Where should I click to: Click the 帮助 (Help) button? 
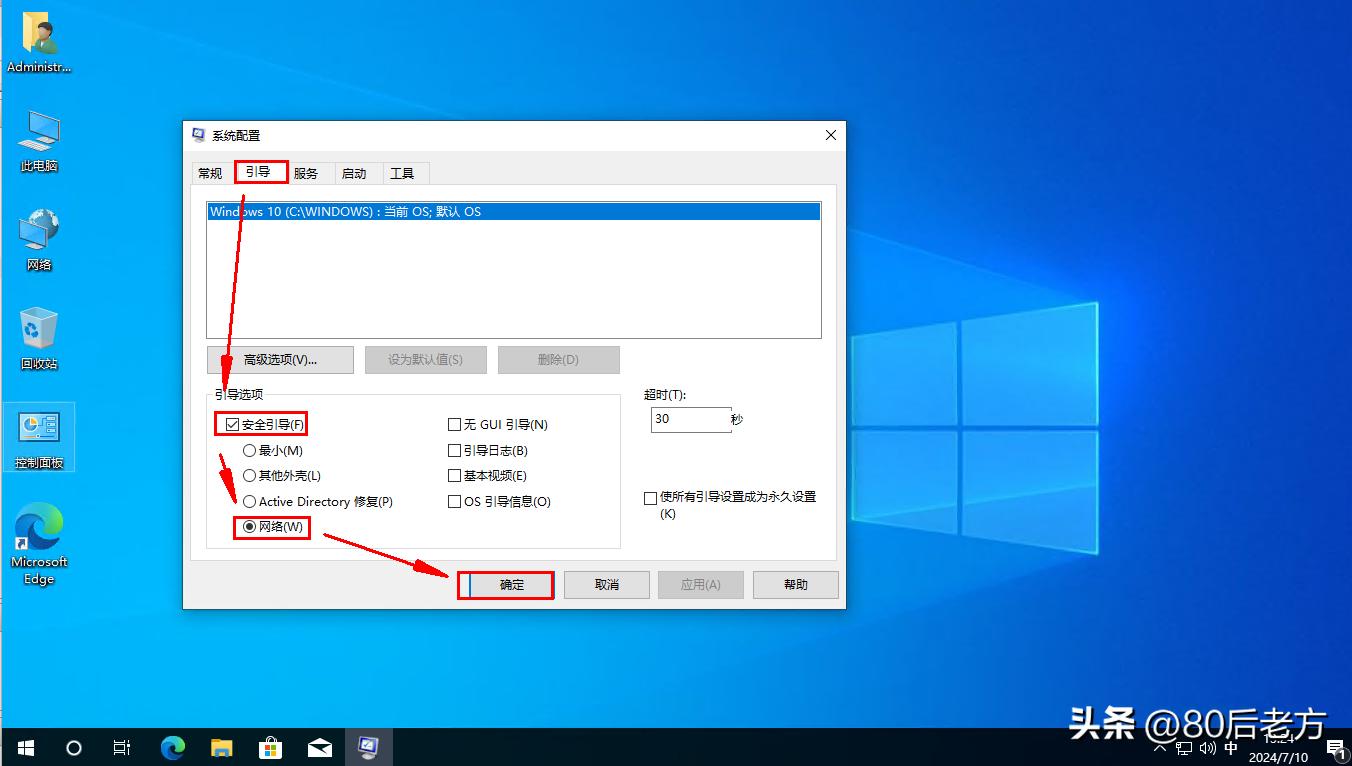(x=795, y=584)
